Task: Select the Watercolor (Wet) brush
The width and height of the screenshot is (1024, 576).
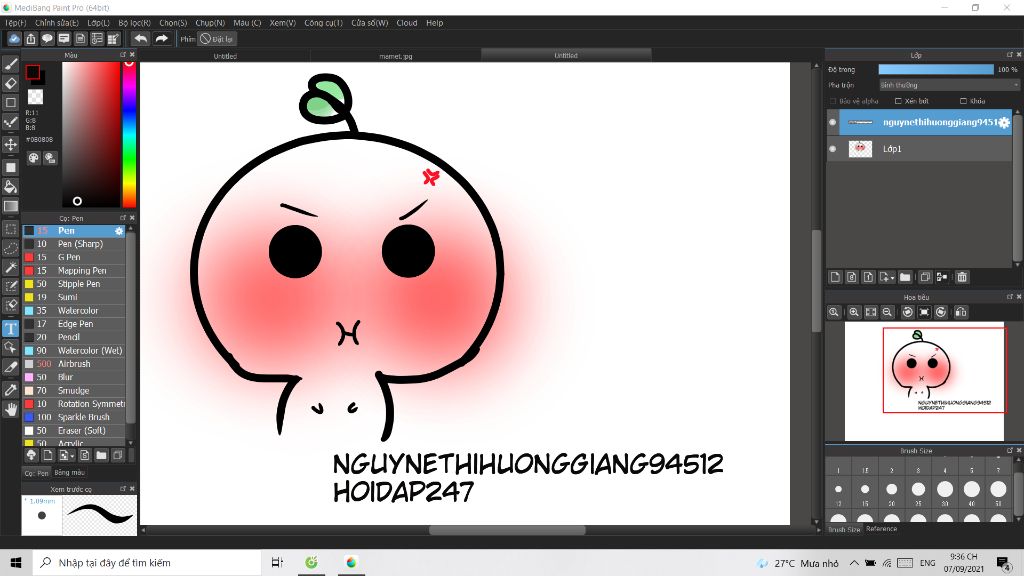Action: click(74, 351)
